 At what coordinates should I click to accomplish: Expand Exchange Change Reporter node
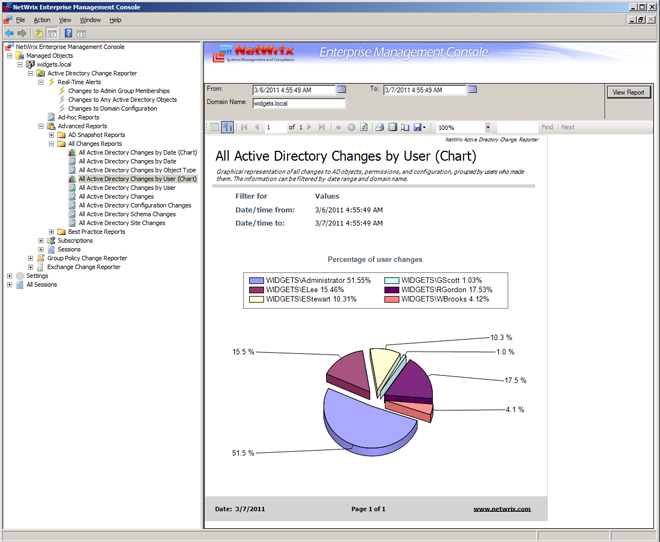[x=30, y=267]
